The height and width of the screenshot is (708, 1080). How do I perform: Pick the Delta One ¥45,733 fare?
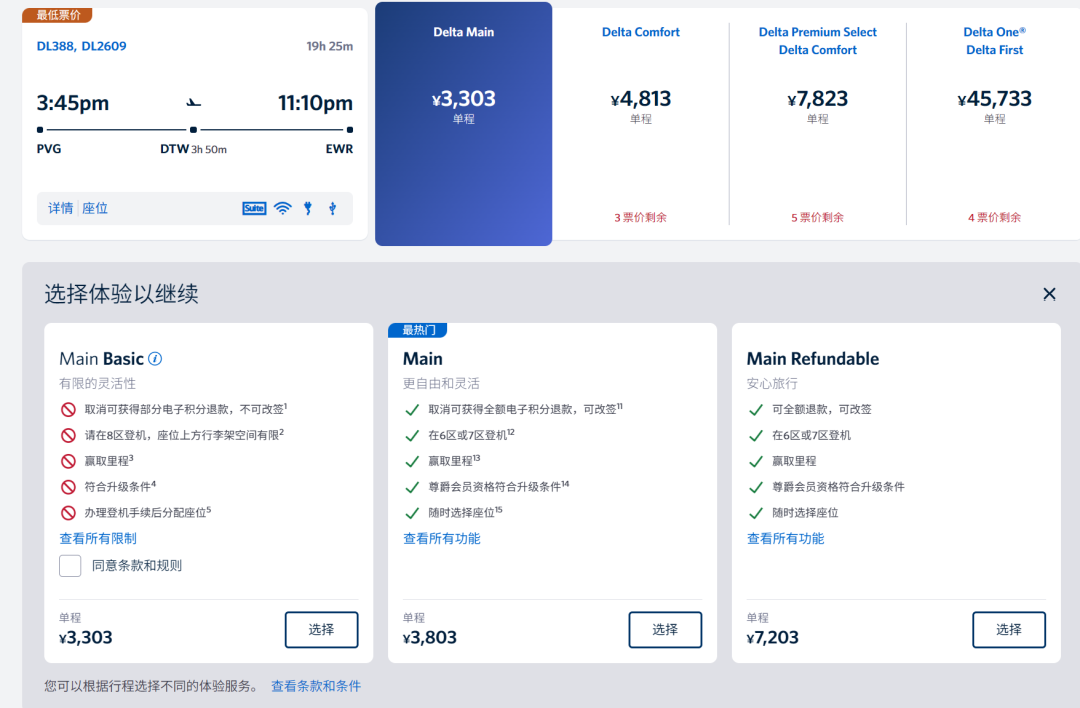point(995,124)
